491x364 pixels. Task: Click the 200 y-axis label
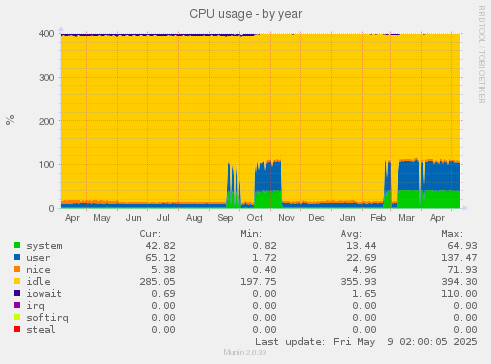[47, 121]
